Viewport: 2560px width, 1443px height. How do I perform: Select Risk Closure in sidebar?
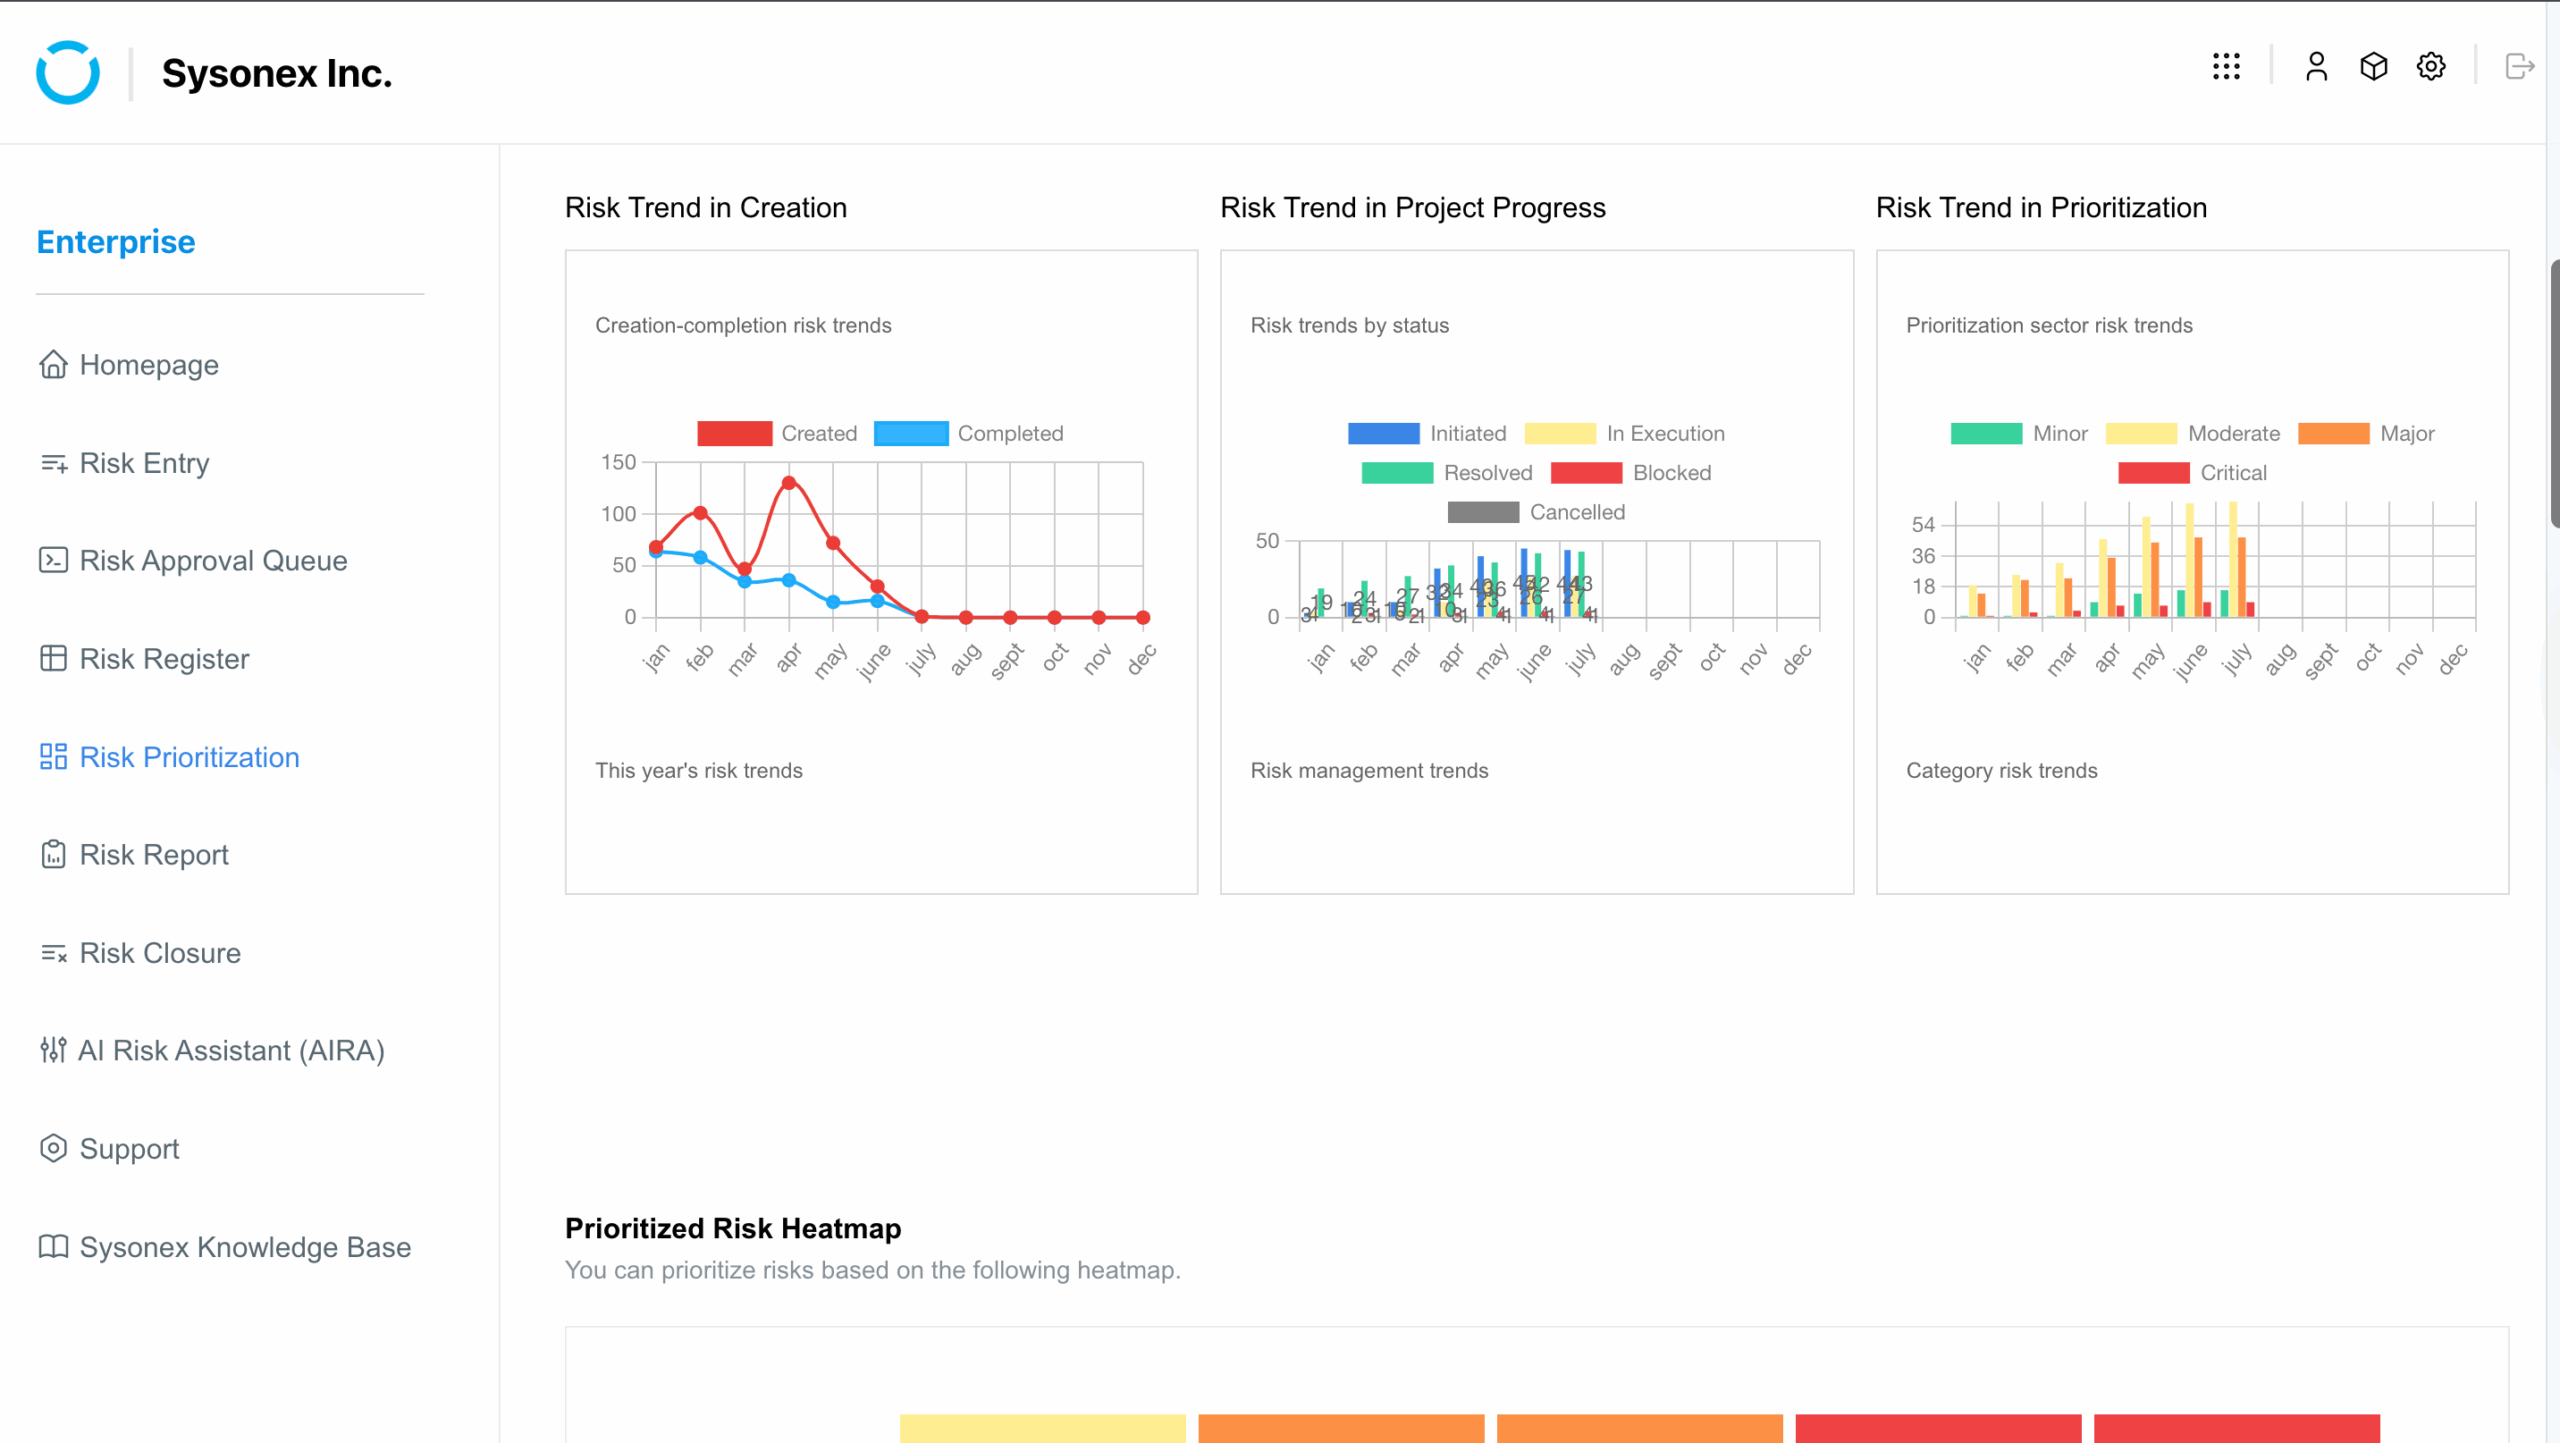coord(160,953)
